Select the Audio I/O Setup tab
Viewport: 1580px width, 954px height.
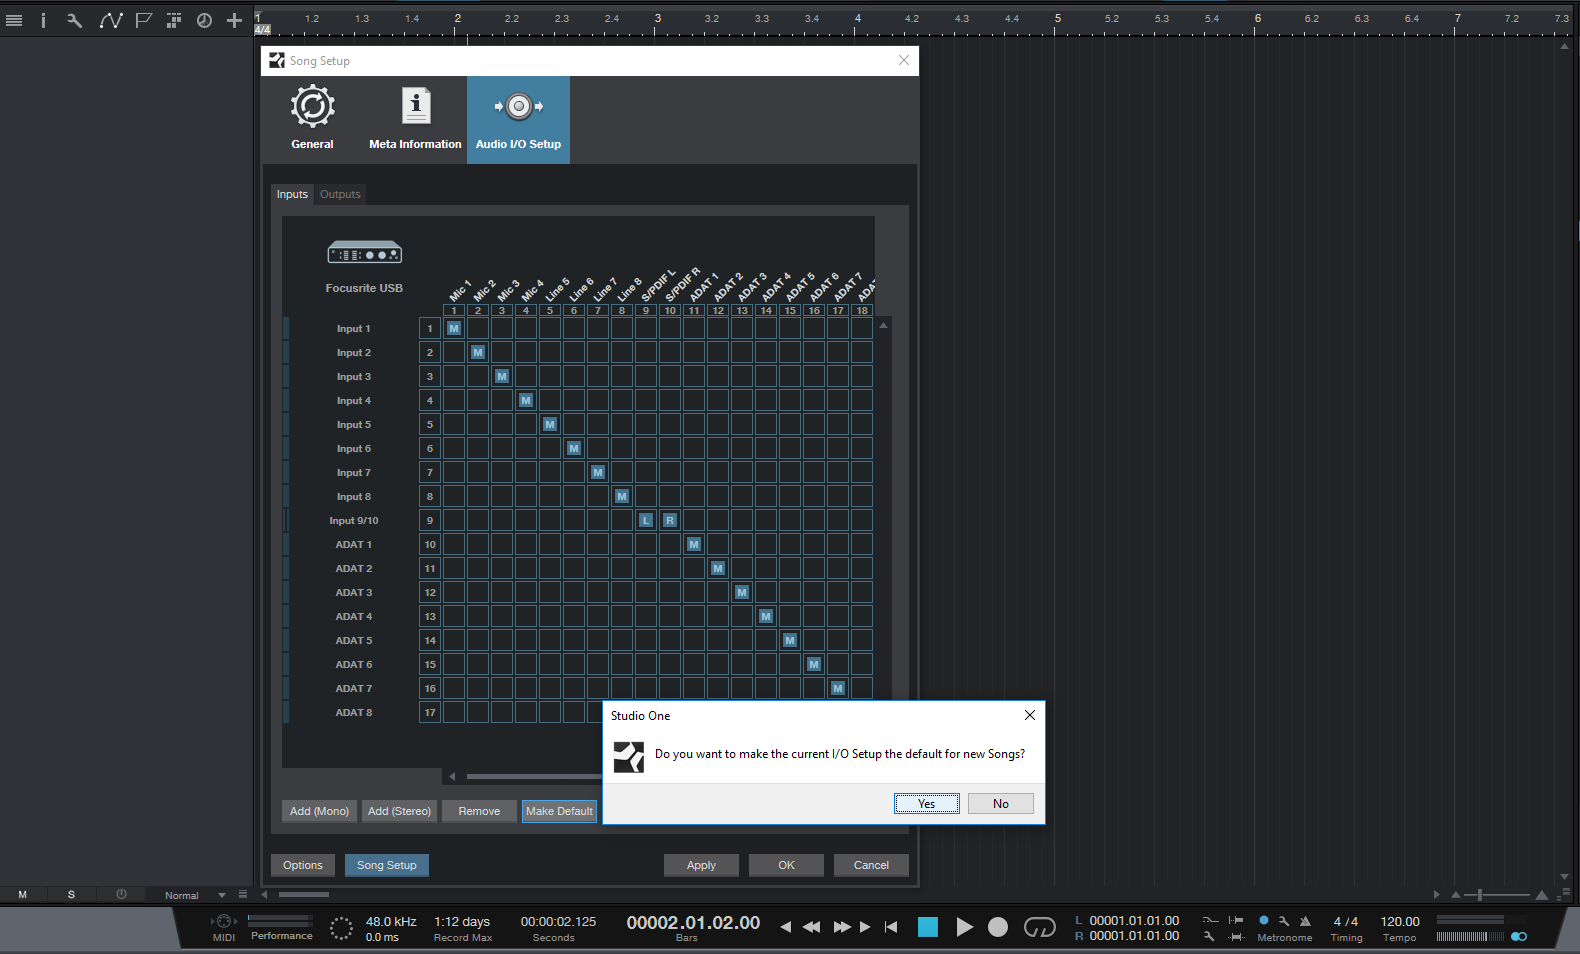tap(518, 120)
